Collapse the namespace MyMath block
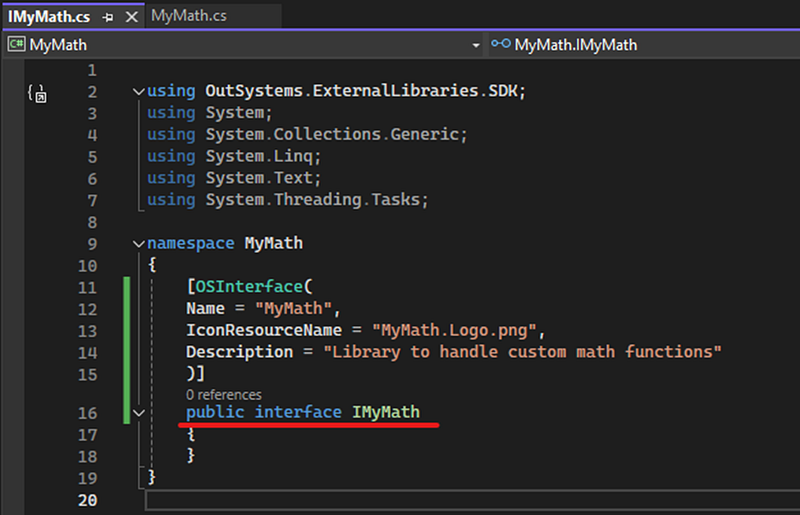This screenshot has height=515, width=800. click(138, 244)
